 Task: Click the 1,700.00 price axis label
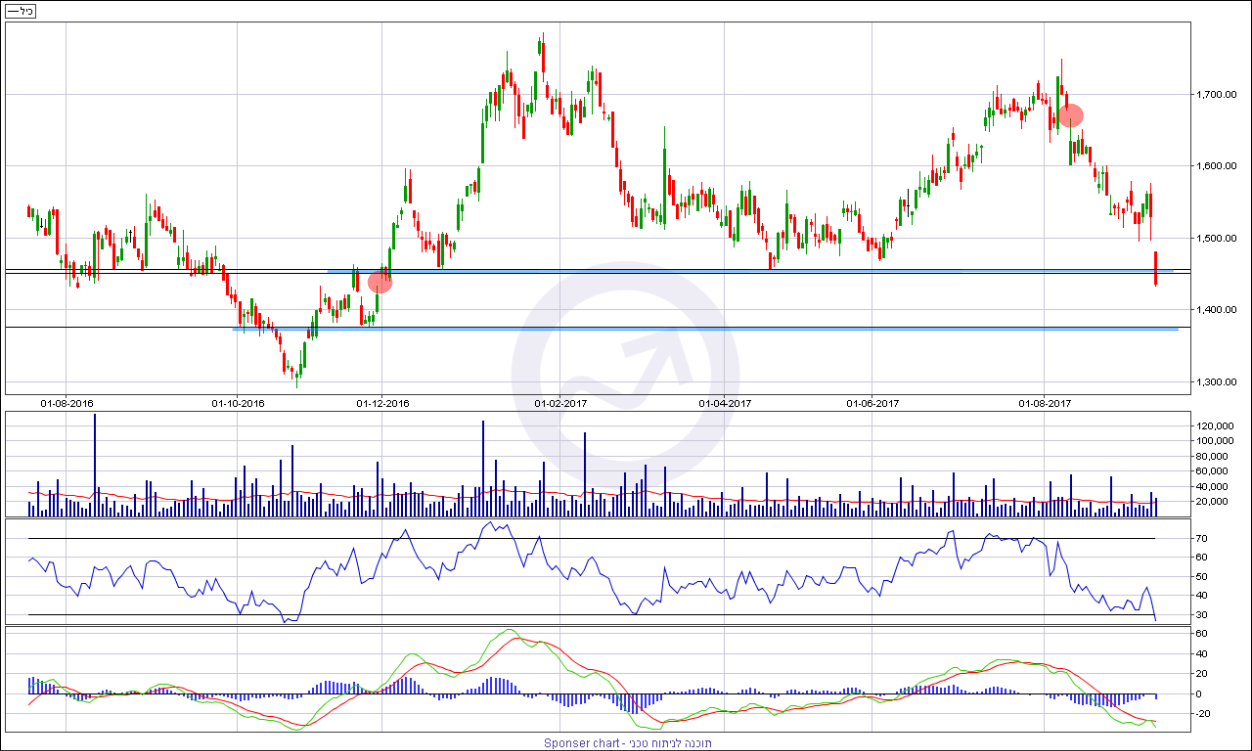click(x=1218, y=95)
